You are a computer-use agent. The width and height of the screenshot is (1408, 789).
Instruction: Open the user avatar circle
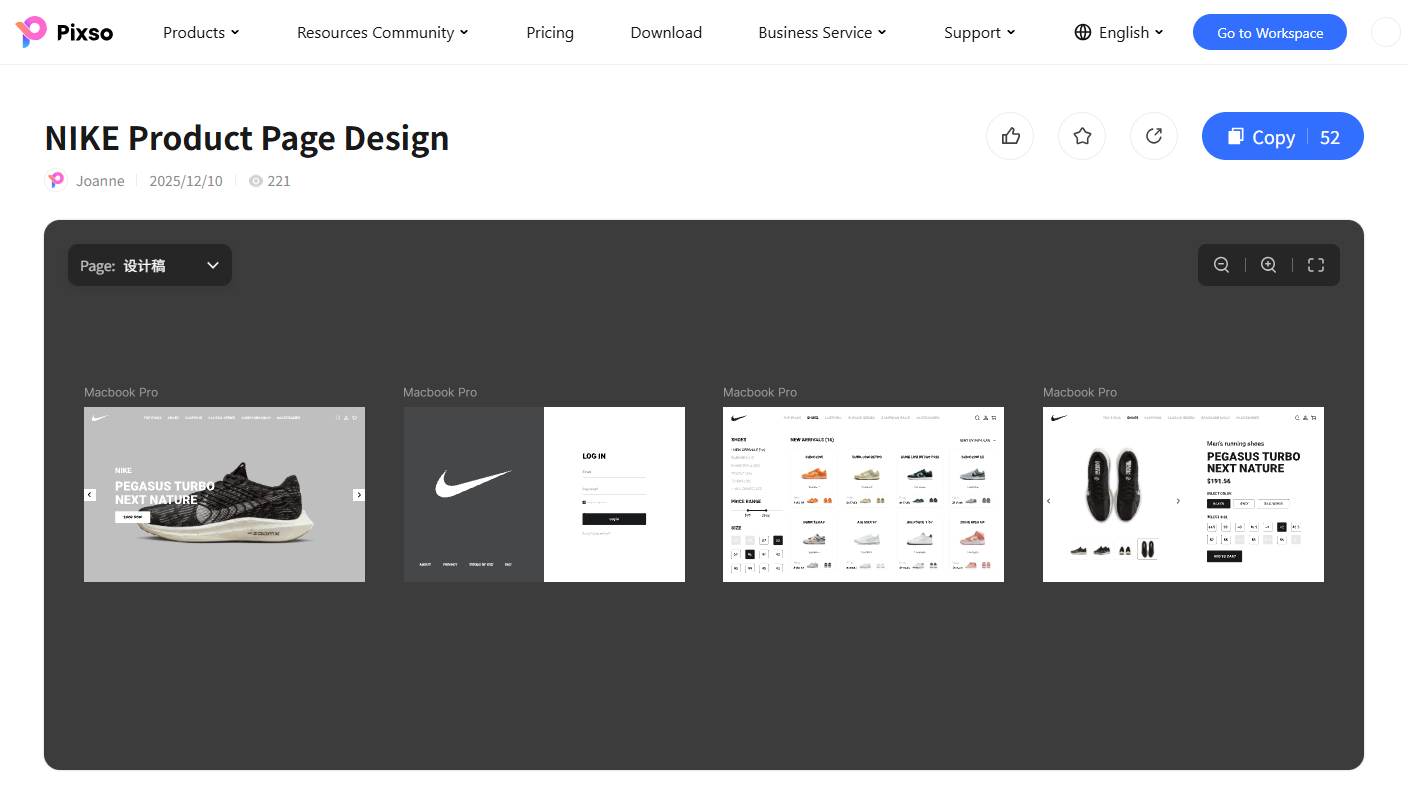(1386, 32)
